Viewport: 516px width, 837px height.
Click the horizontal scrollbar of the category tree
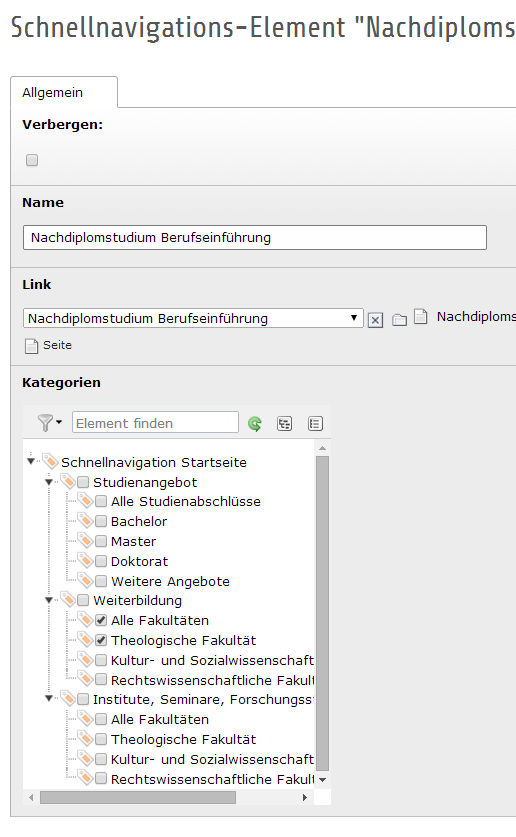pos(138,797)
